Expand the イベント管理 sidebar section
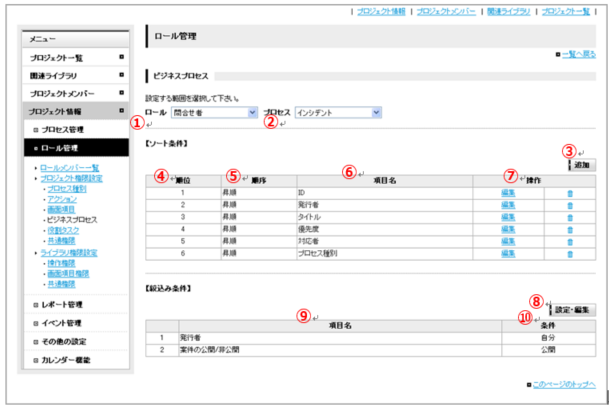 point(76,323)
